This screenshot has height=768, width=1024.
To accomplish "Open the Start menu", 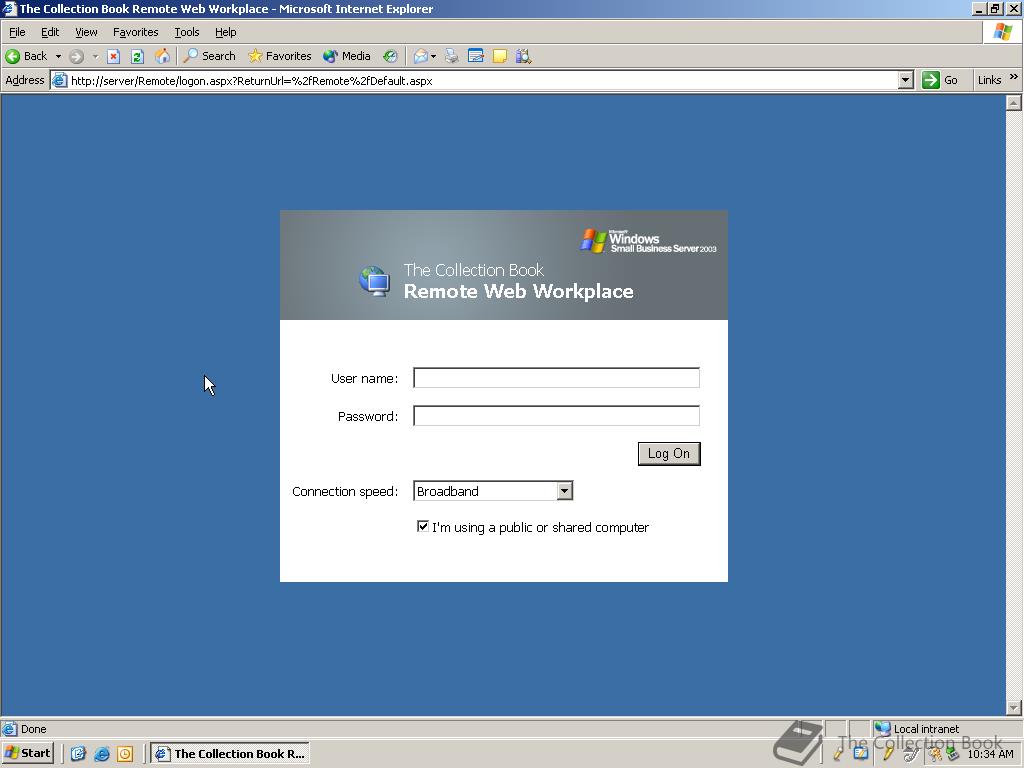I will (27, 753).
